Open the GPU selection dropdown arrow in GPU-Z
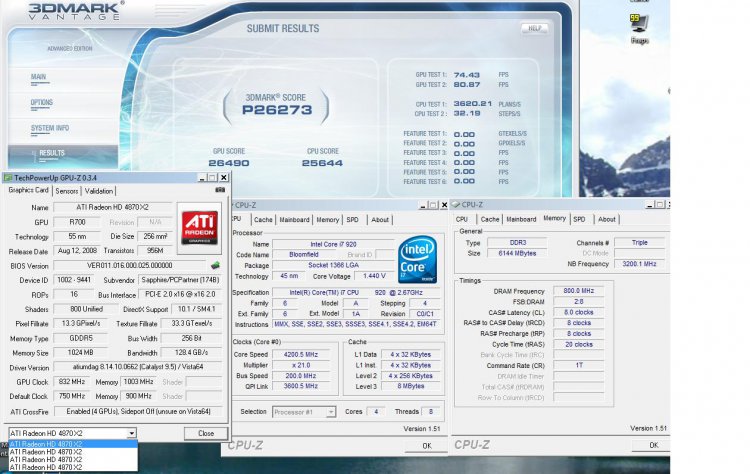Screen dimensions: 750x474 (131, 433)
